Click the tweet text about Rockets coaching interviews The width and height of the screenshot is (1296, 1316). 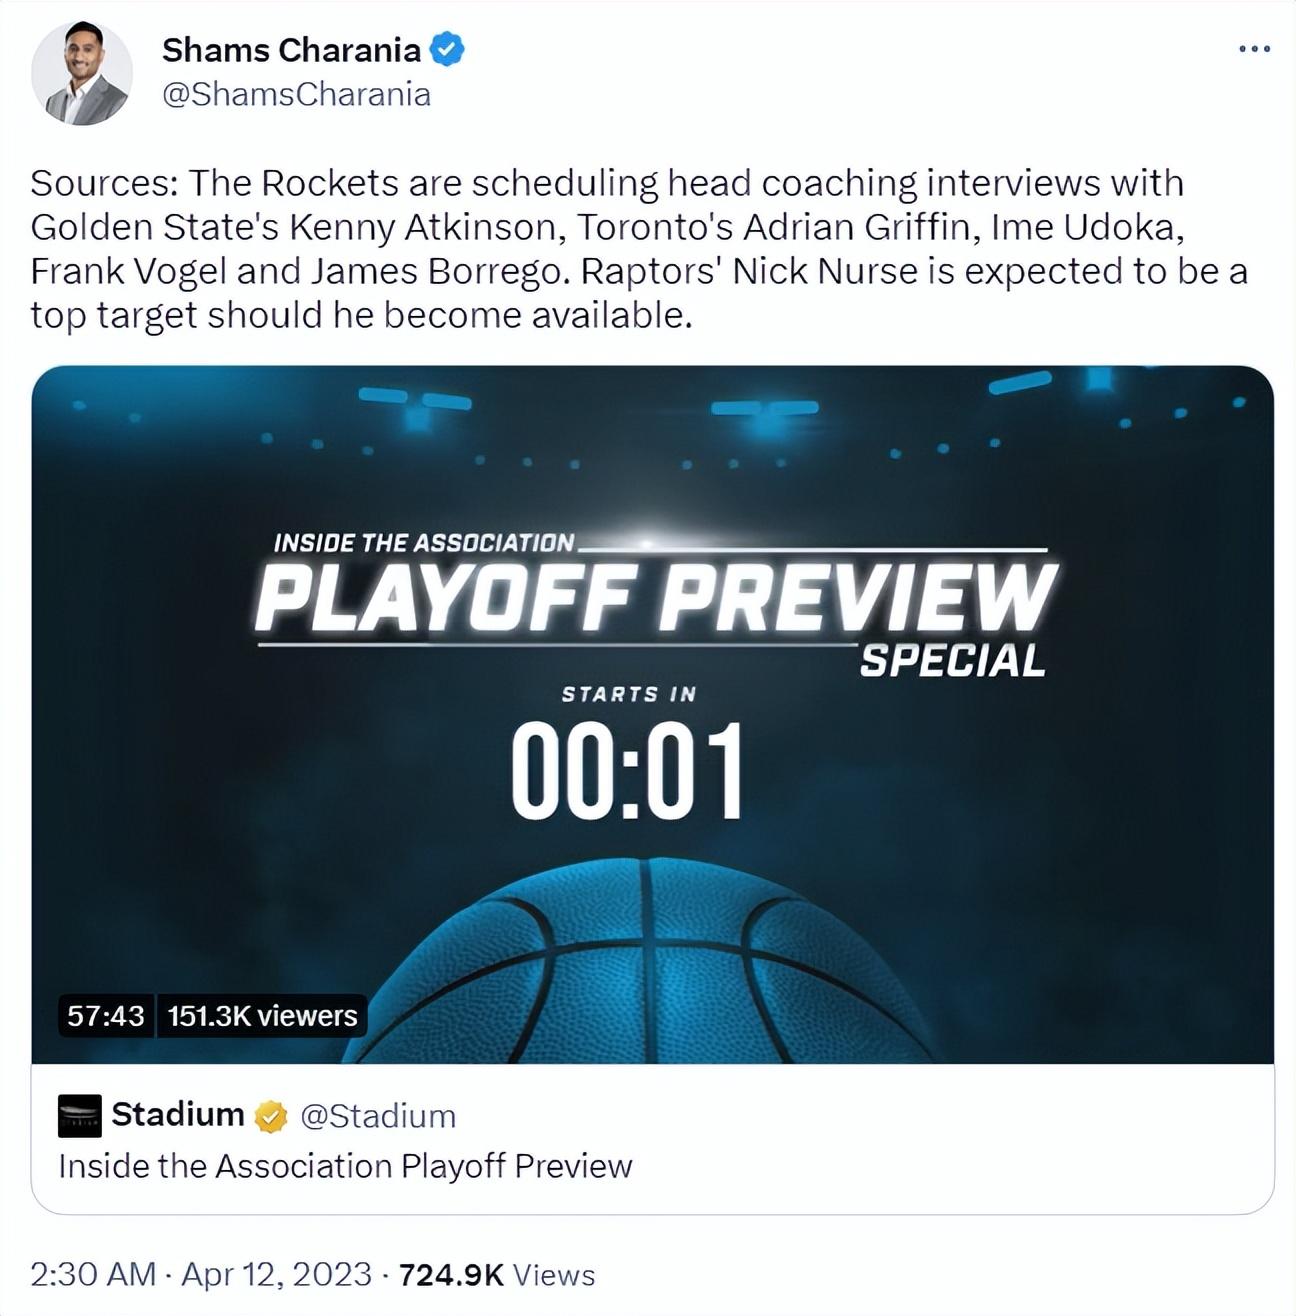point(638,249)
